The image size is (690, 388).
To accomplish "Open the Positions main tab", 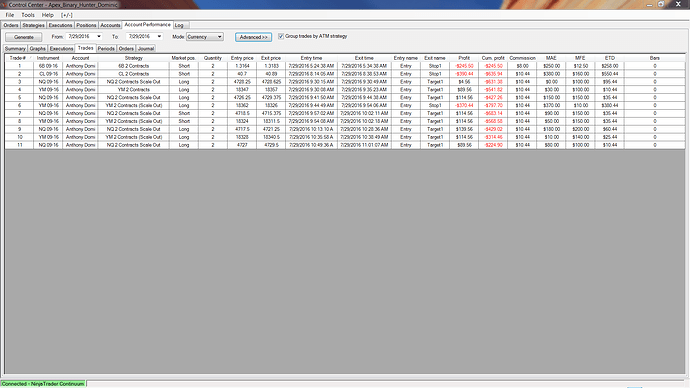I will [86, 25].
